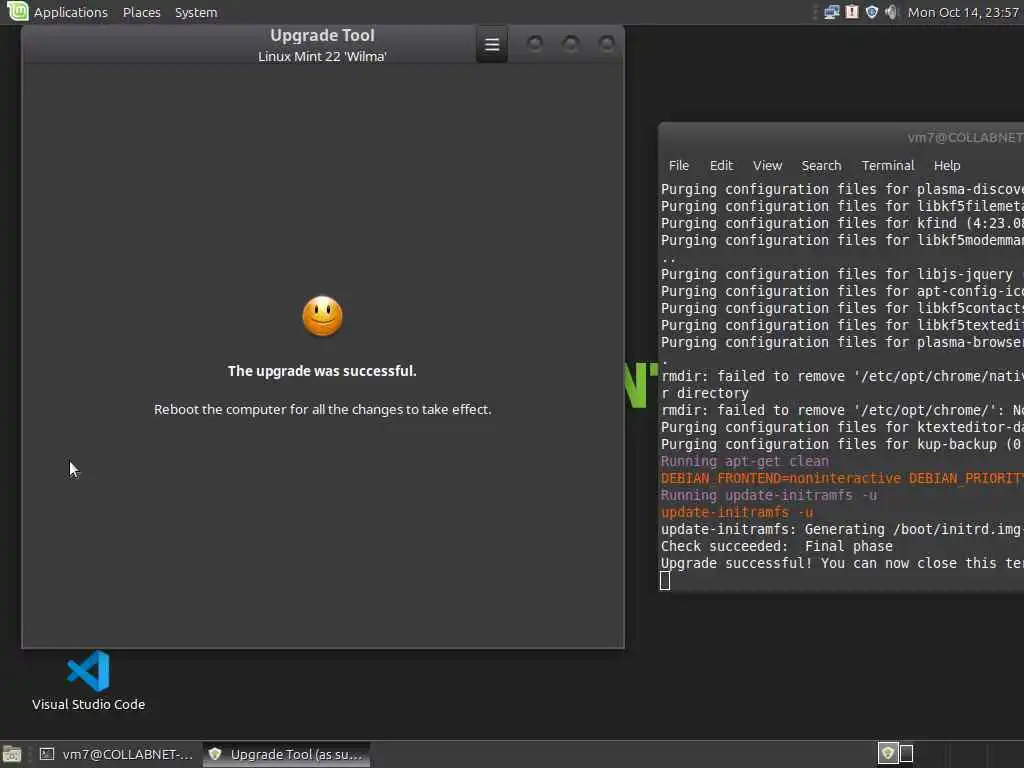Click the terminal line about apt-config-ico
The height and width of the screenshot is (768, 1024).
842,291
